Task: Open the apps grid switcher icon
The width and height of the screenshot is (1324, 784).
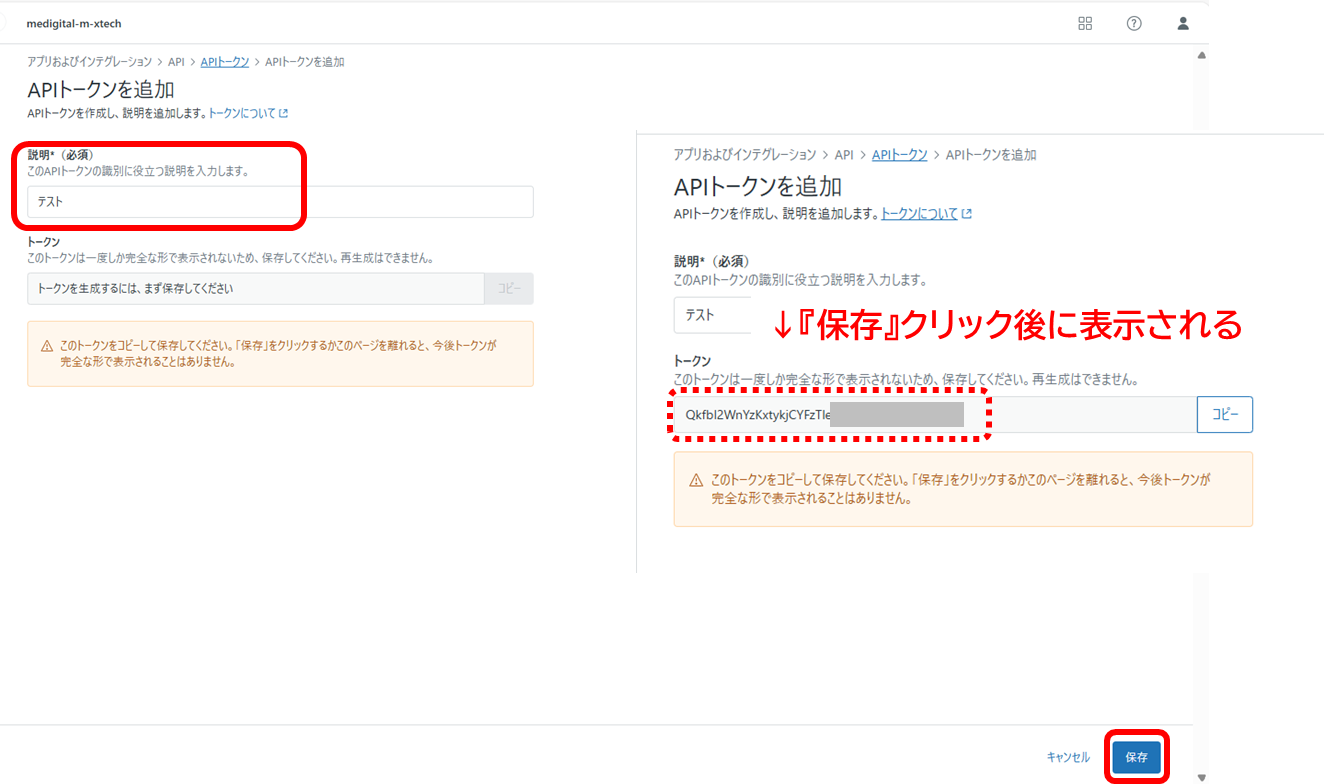Action: tap(1085, 24)
